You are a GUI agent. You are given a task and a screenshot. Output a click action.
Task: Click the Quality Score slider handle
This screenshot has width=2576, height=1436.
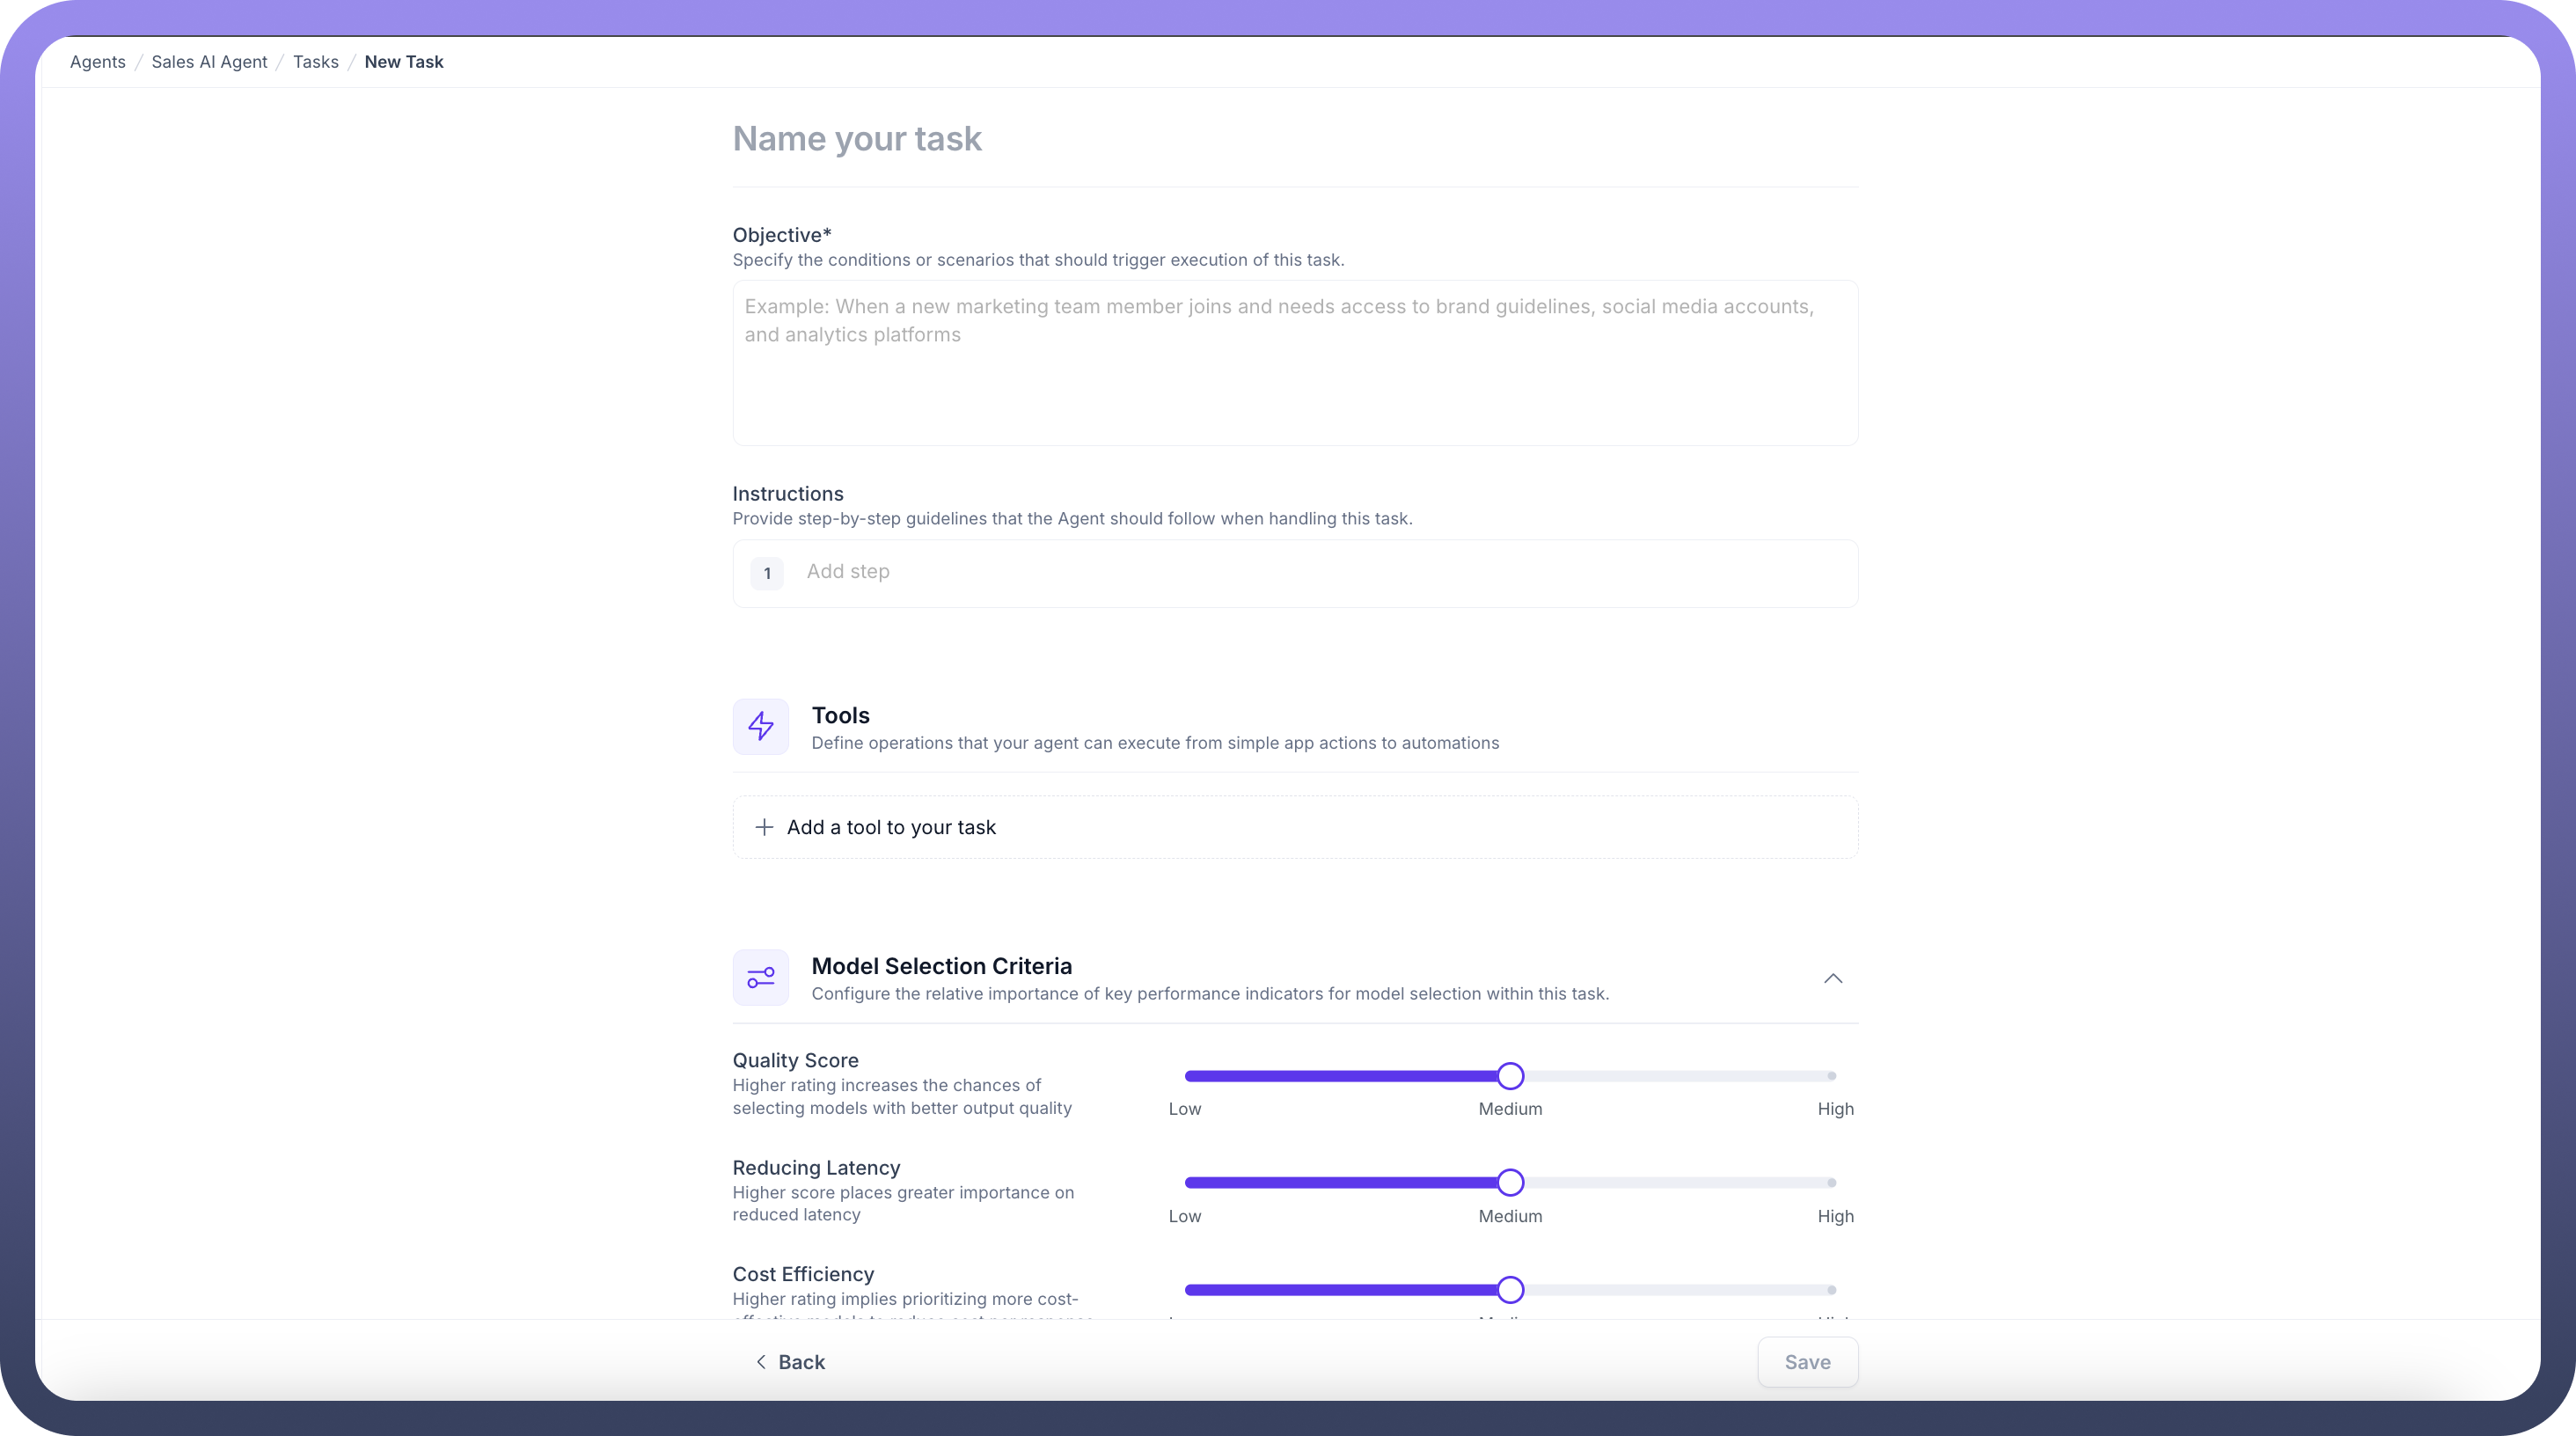1510,1076
